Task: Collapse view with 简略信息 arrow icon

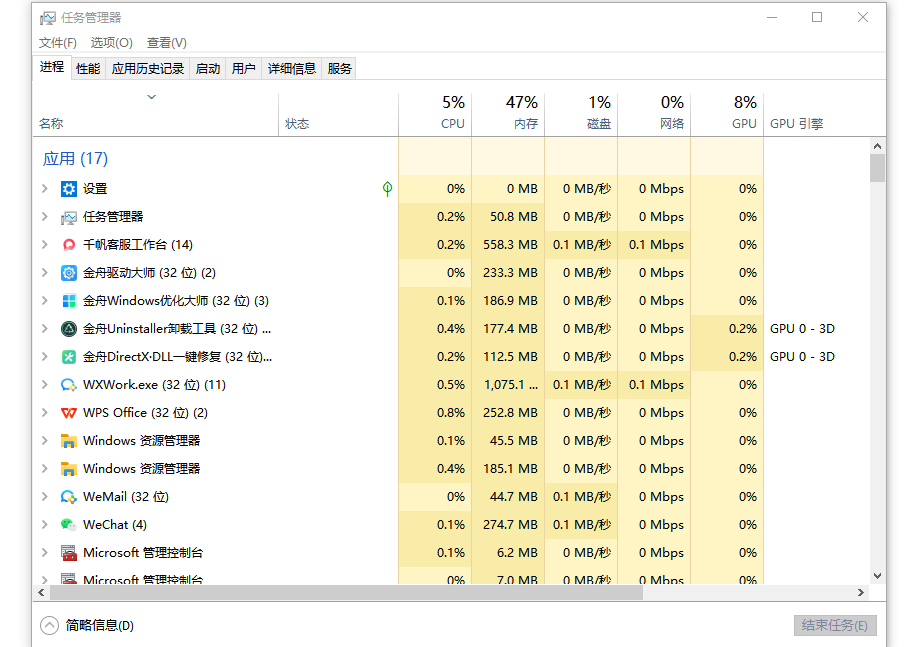Action: 50,625
